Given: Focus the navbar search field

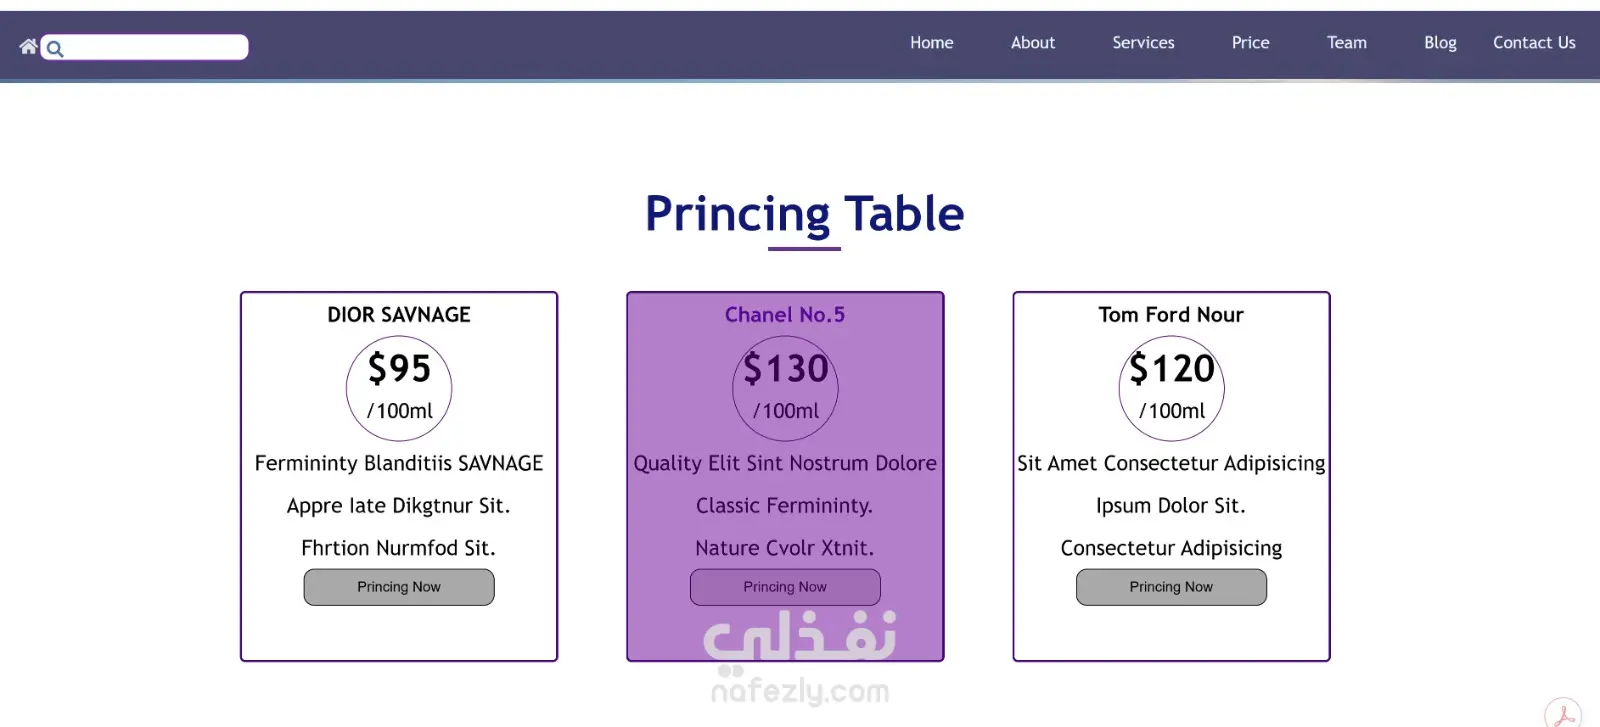Looking at the screenshot, I should (x=145, y=47).
